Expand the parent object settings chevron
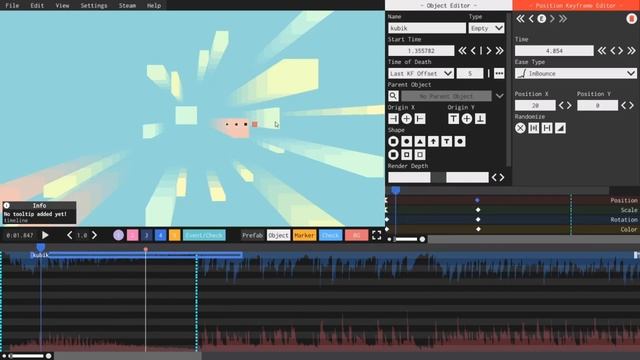 (500, 96)
